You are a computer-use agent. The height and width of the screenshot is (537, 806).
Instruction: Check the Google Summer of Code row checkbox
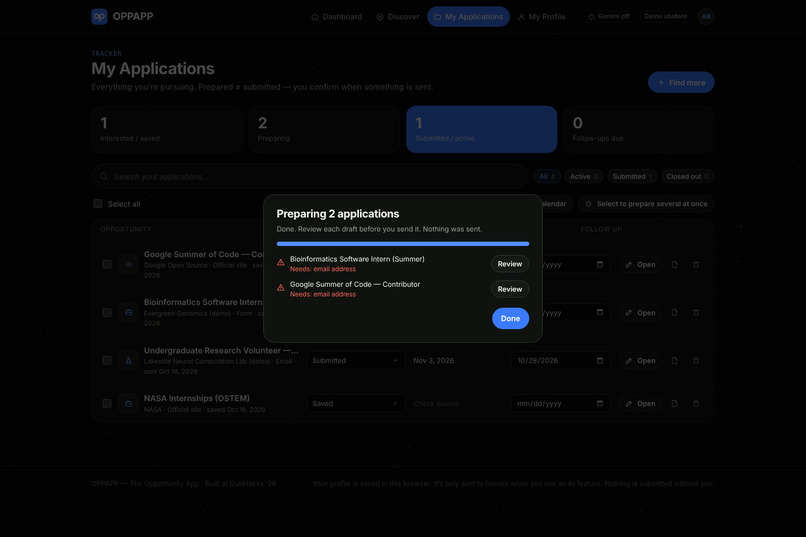[x=106, y=264]
